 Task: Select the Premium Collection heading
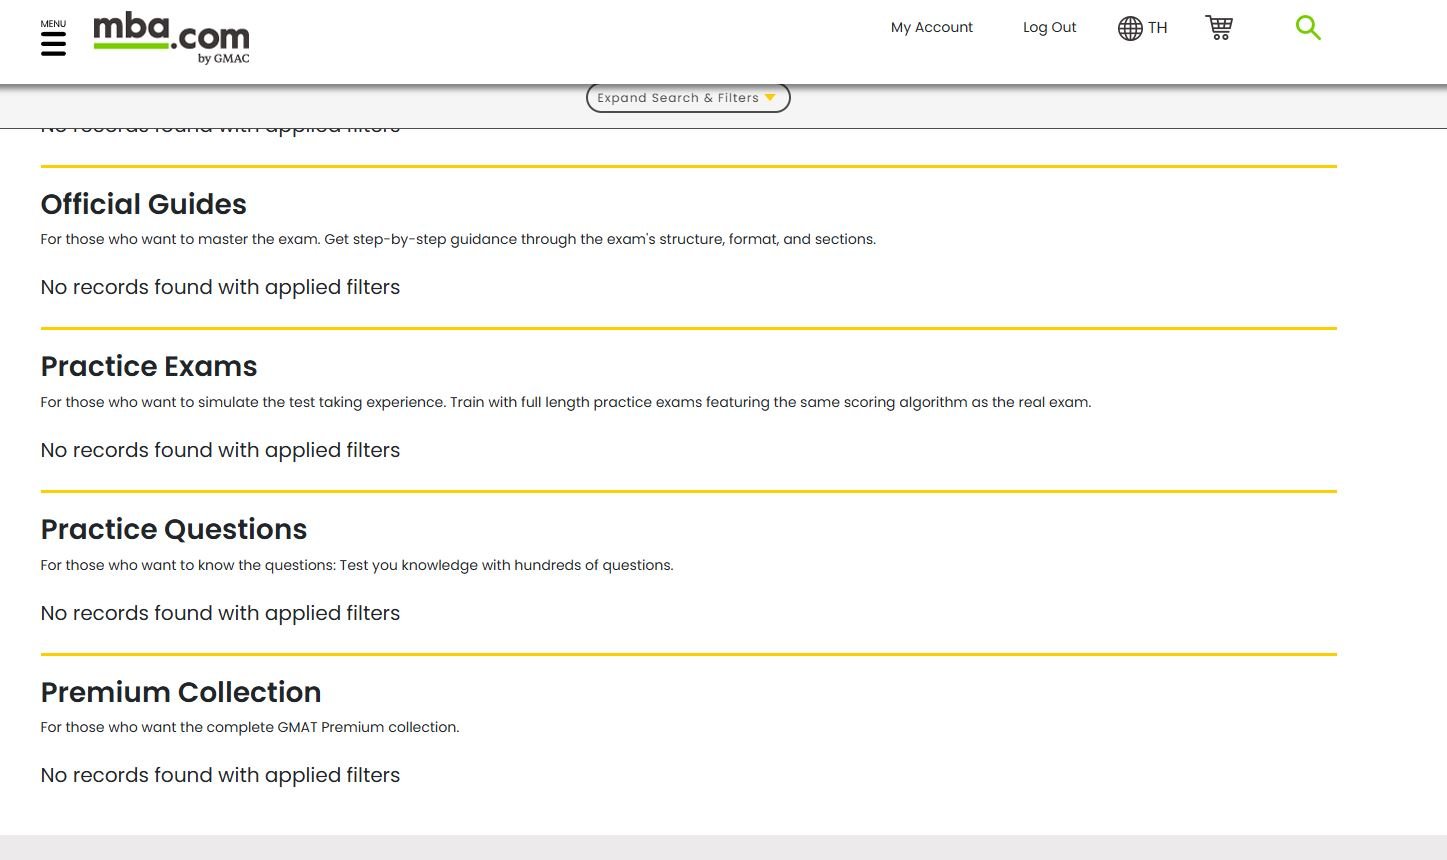tap(180, 692)
